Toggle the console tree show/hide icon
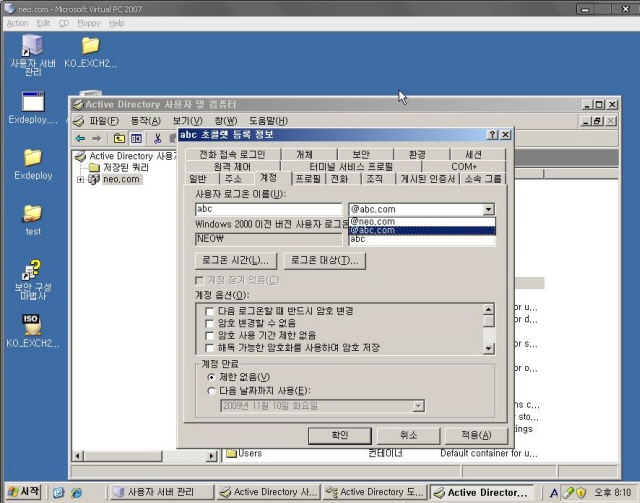 [x=136, y=139]
